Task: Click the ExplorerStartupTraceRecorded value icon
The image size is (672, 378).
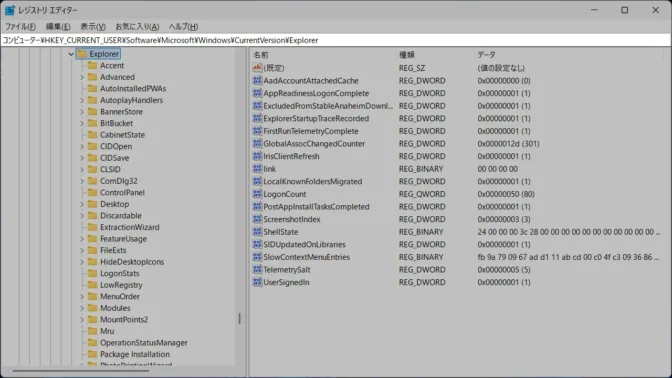Action: (257, 118)
